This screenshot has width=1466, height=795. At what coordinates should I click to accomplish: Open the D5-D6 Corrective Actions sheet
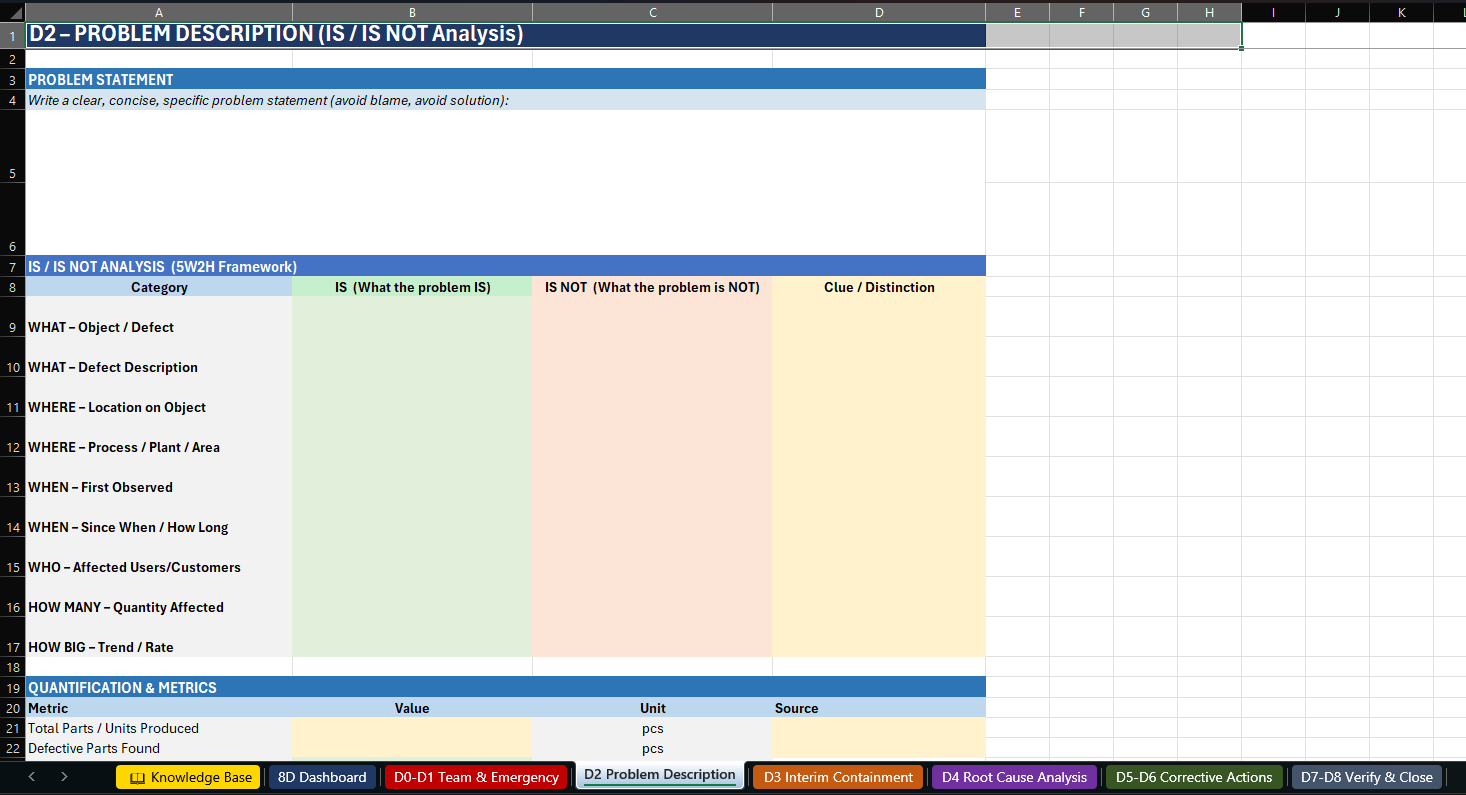tap(1193, 776)
